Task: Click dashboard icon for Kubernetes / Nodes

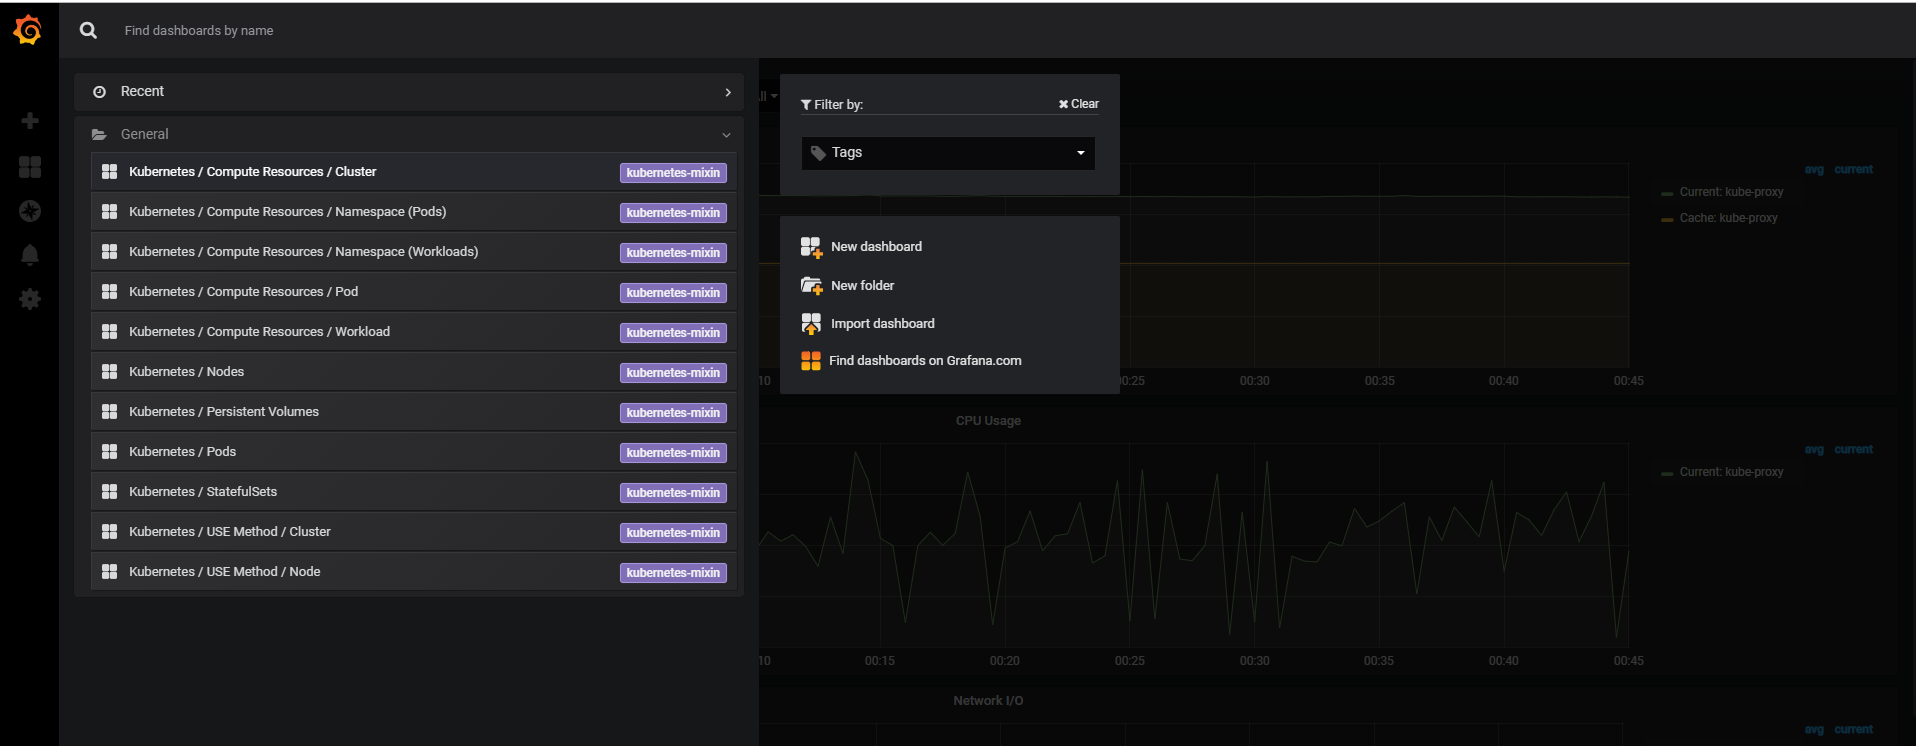Action: point(110,372)
